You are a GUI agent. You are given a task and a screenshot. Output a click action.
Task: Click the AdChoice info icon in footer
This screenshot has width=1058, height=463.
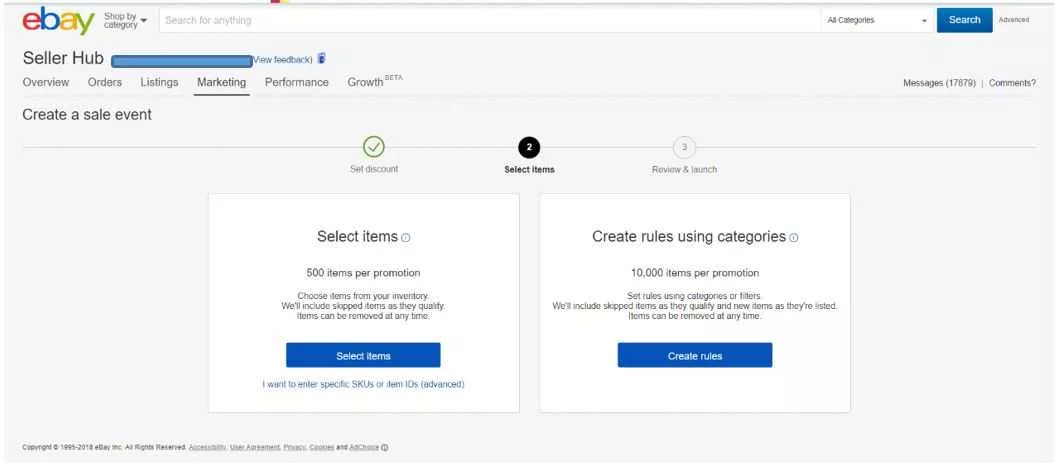pos(400,446)
